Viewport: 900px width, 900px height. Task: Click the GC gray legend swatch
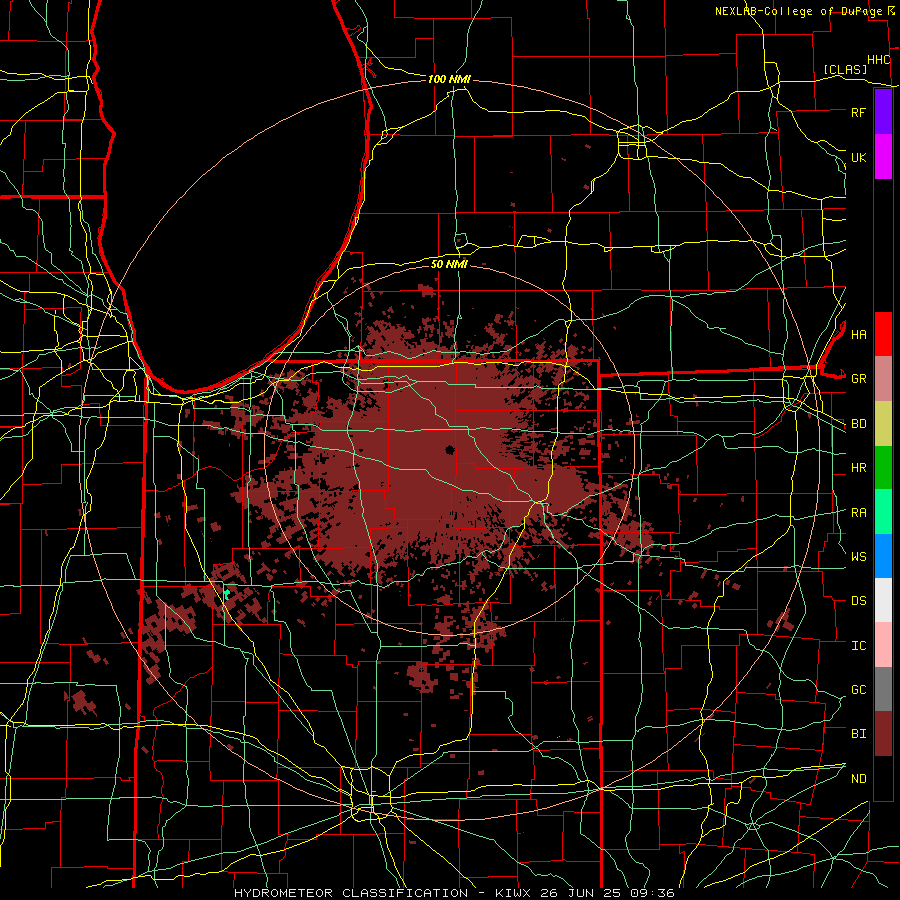click(883, 689)
